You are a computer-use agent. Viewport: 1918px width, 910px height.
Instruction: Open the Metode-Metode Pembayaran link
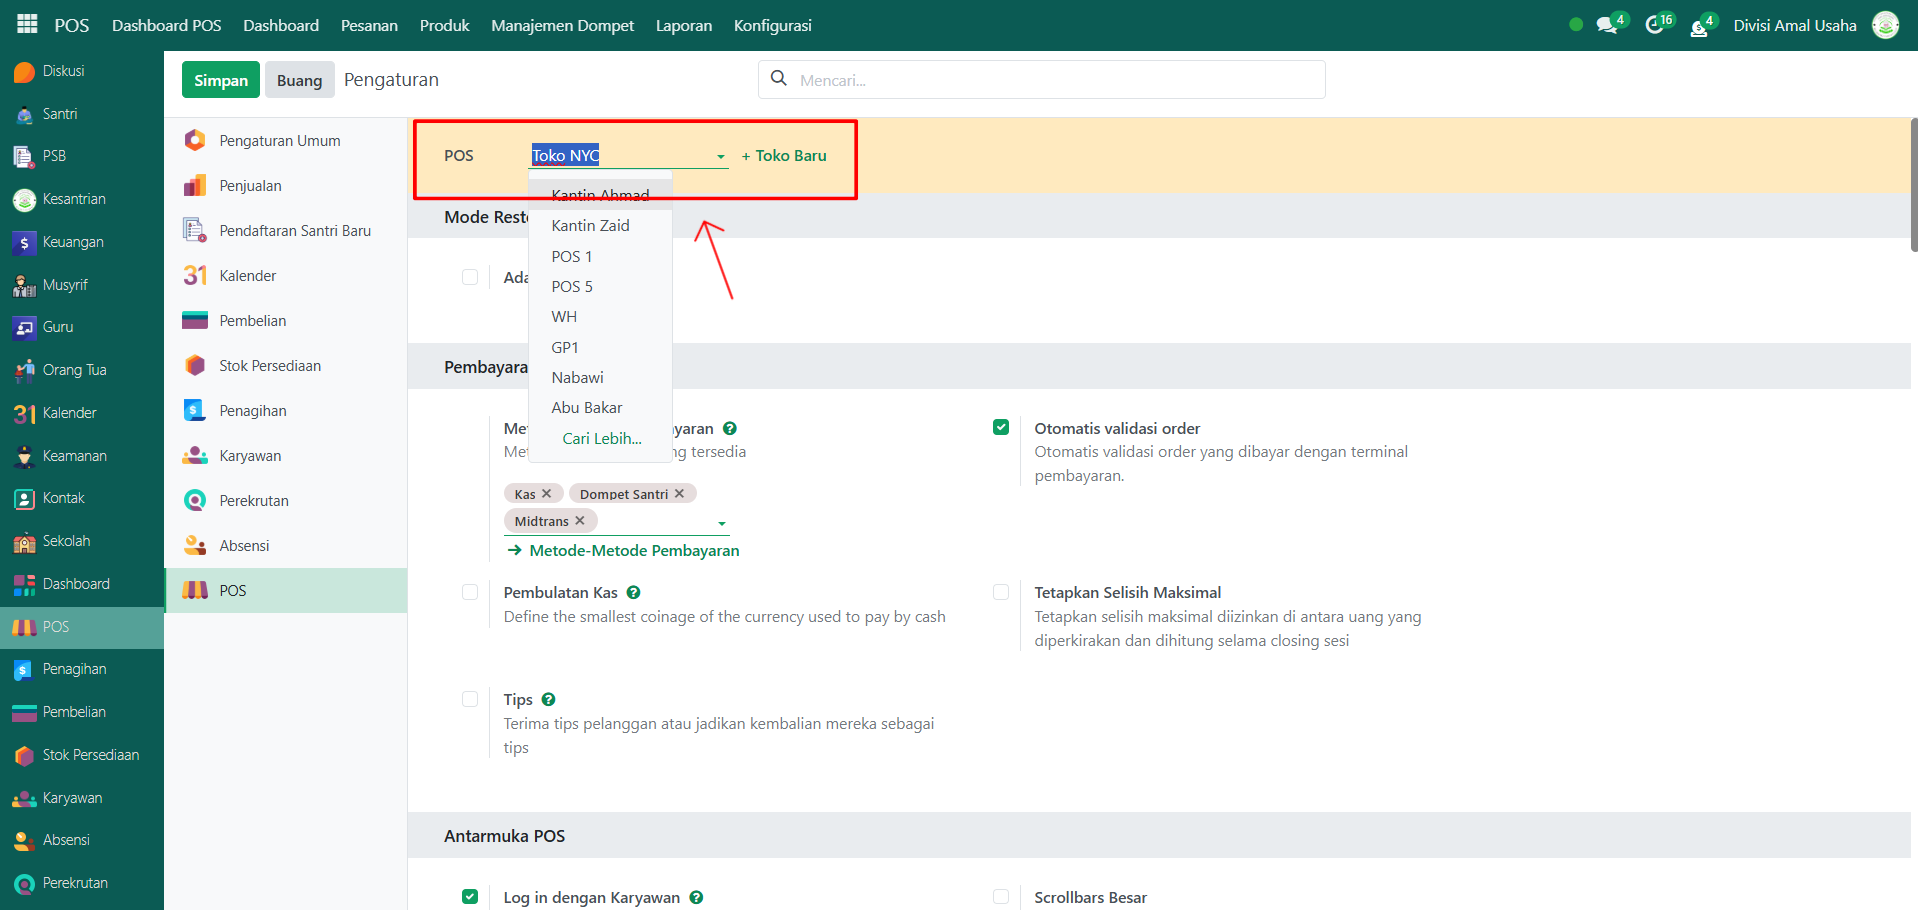[x=634, y=551]
